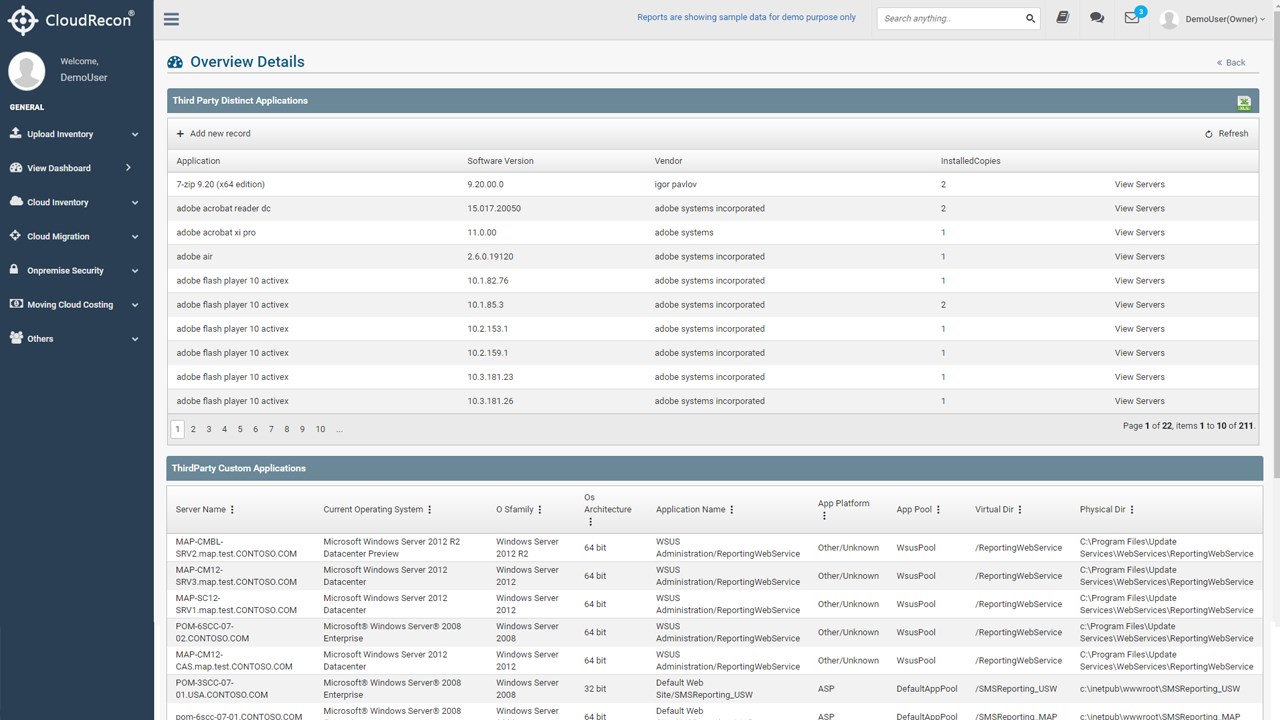Click server MAP-CMBL-SRV2.map.test.CONTOSO.COM
The height and width of the screenshot is (720, 1280).
(x=236, y=548)
